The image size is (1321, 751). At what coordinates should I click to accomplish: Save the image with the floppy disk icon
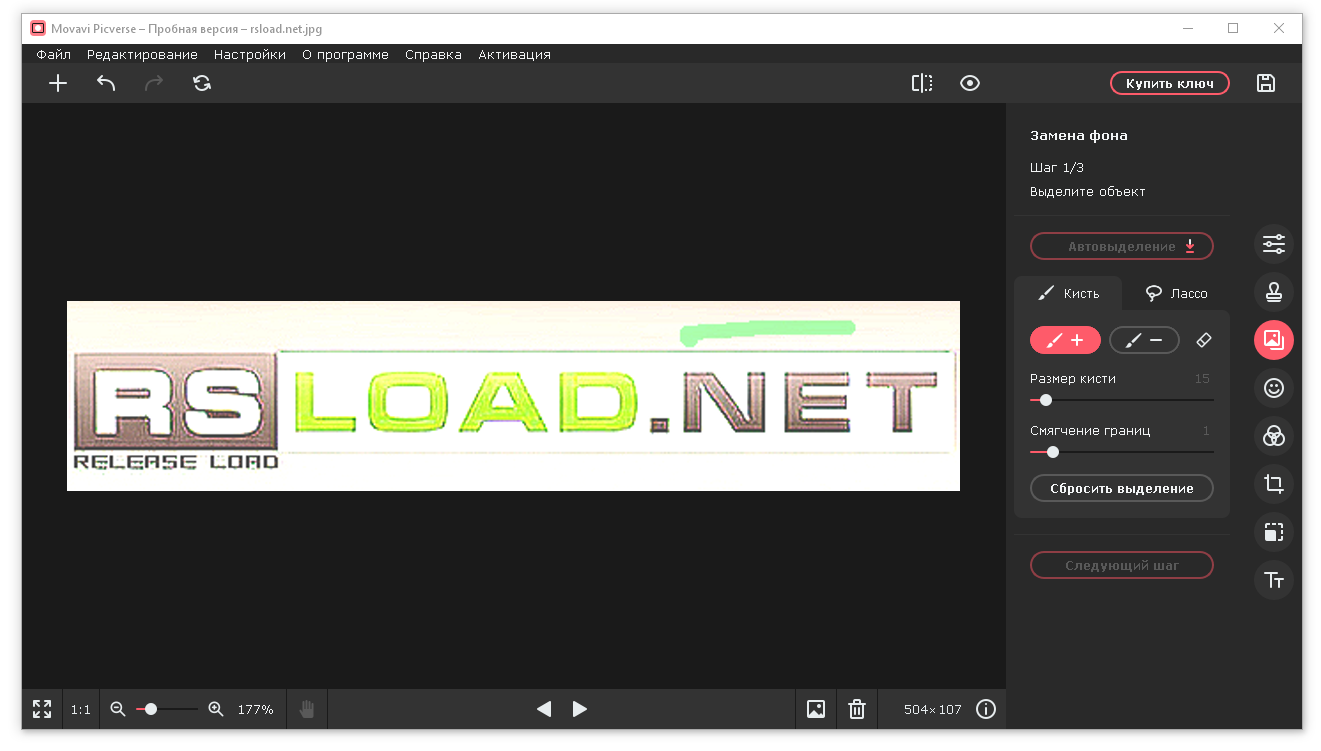1266,84
